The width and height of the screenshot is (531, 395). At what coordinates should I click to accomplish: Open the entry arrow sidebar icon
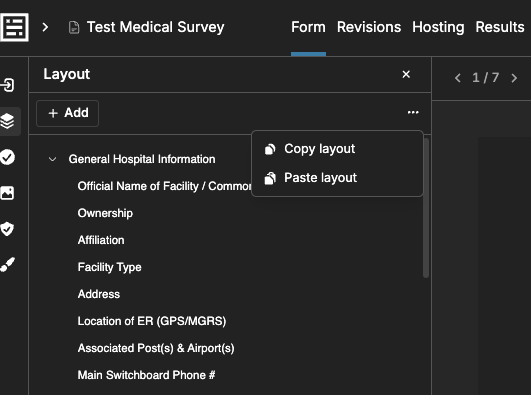click(x=7, y=85)
